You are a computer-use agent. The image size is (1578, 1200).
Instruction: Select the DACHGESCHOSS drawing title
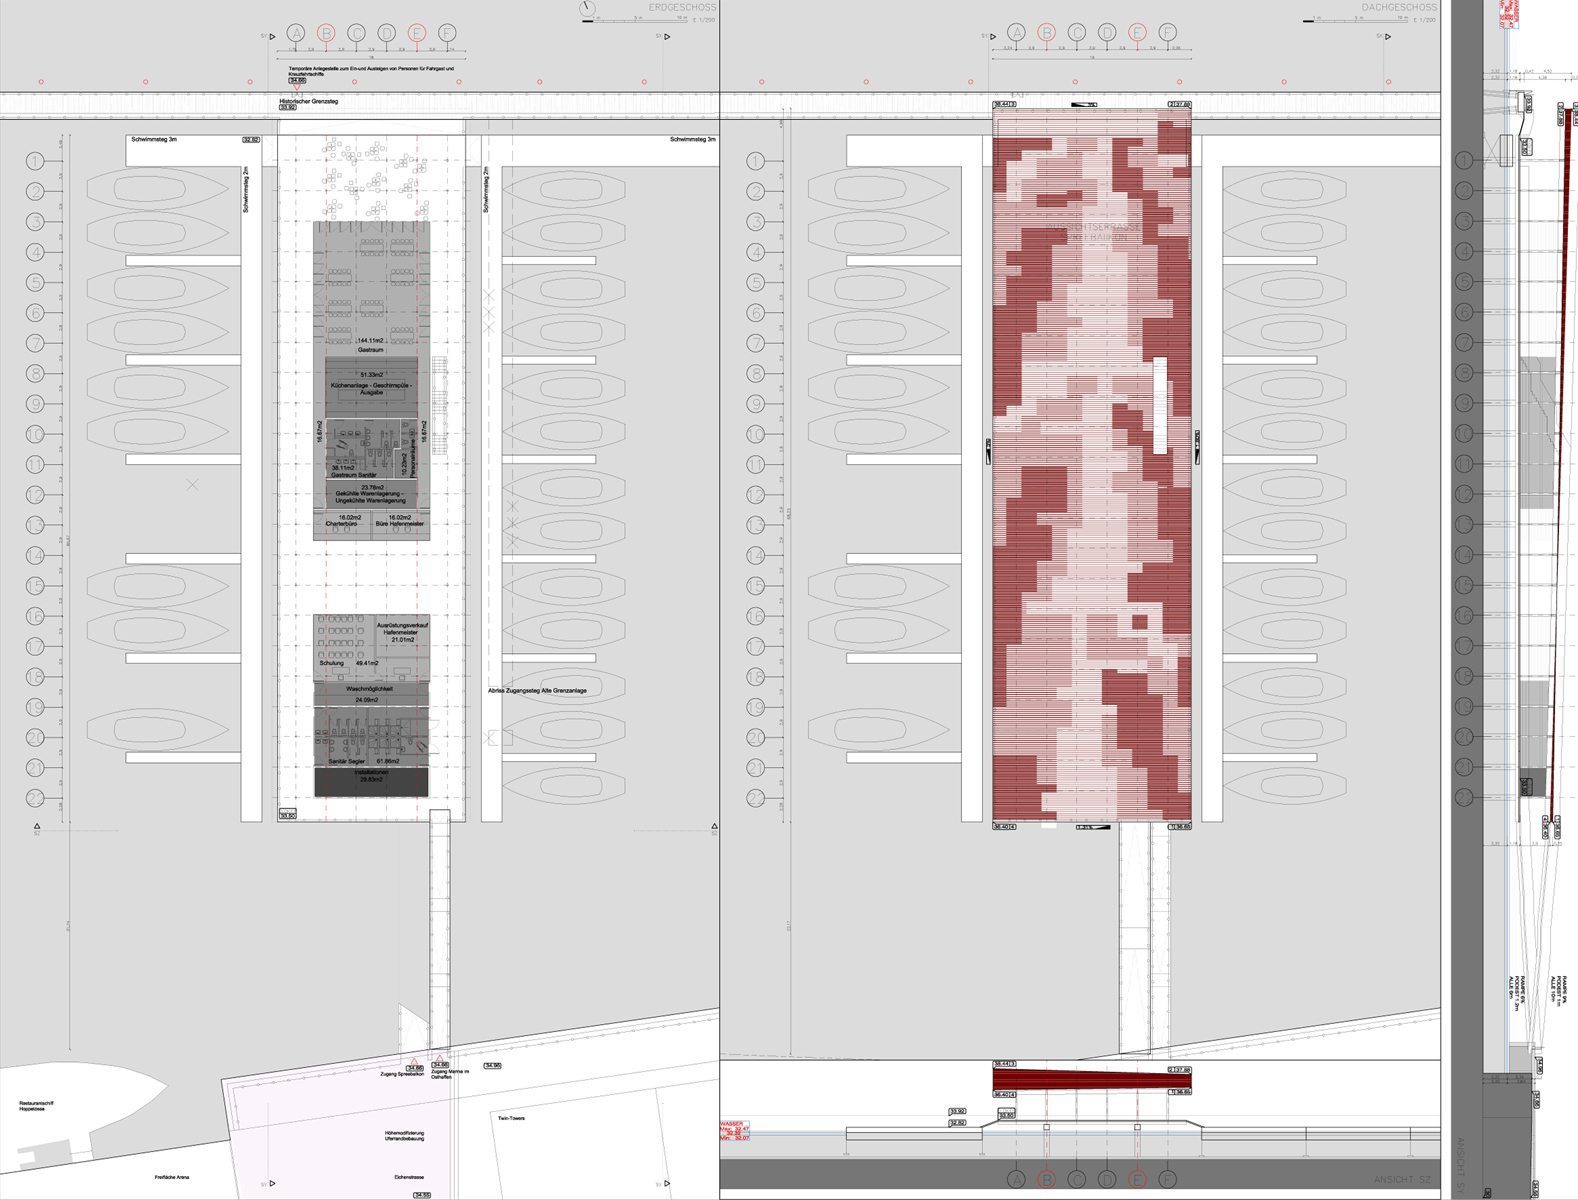(1399, 8)
